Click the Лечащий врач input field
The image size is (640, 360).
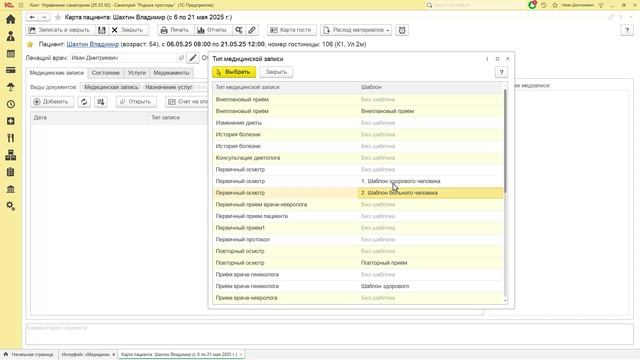(x=124, y=58)
